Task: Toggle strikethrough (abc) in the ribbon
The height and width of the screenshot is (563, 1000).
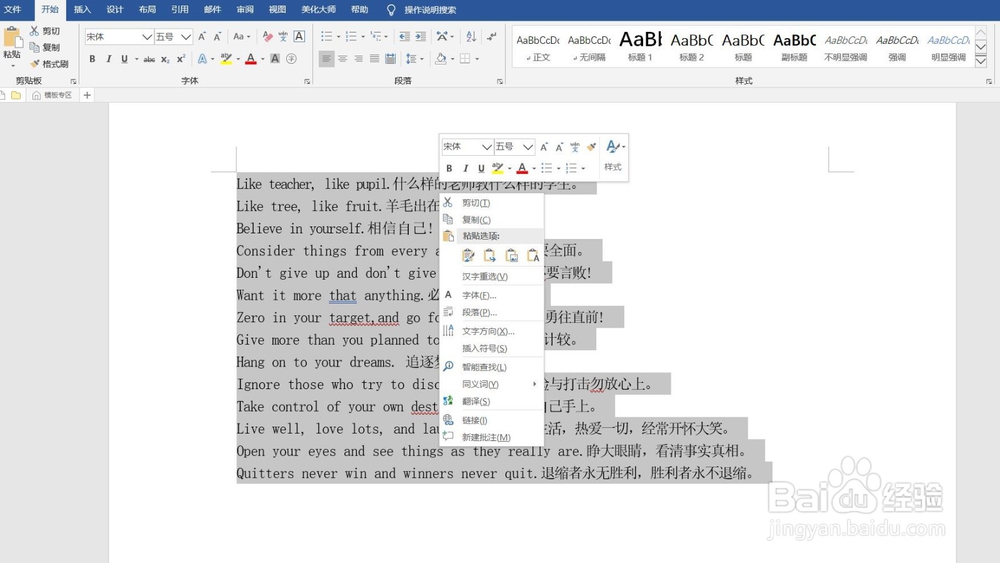Action: [149, 59]
